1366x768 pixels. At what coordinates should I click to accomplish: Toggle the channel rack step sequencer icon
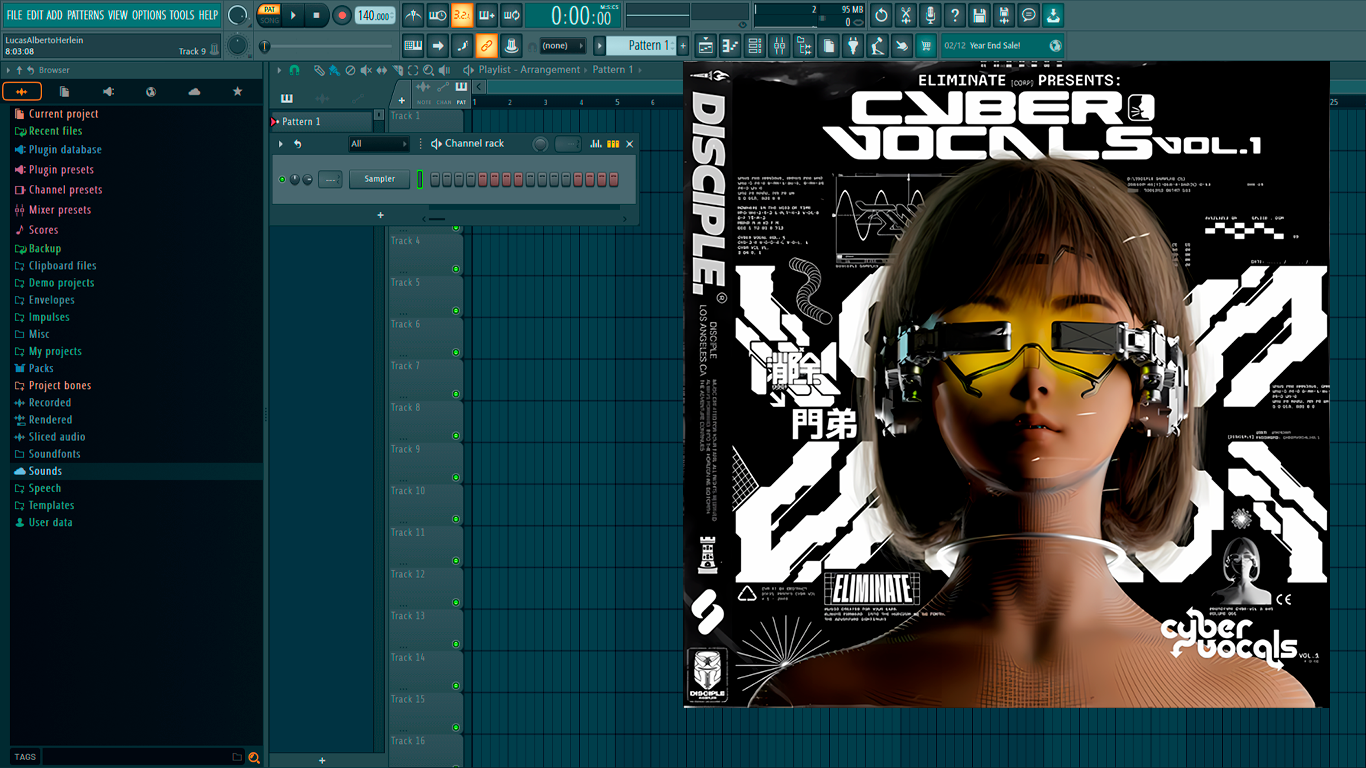(x=613, y=144)
